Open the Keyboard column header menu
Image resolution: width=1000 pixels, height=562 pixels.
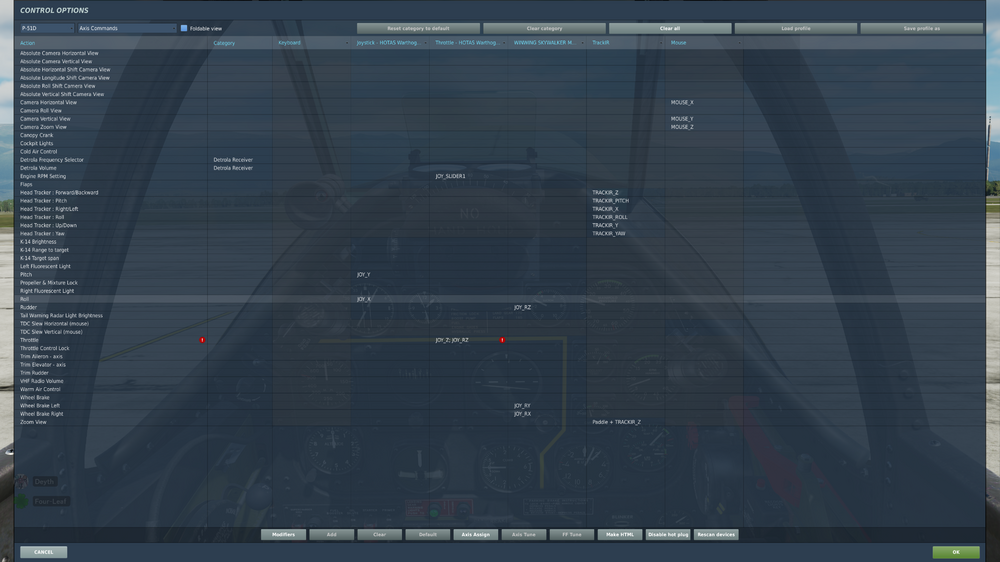coord(347,43)
